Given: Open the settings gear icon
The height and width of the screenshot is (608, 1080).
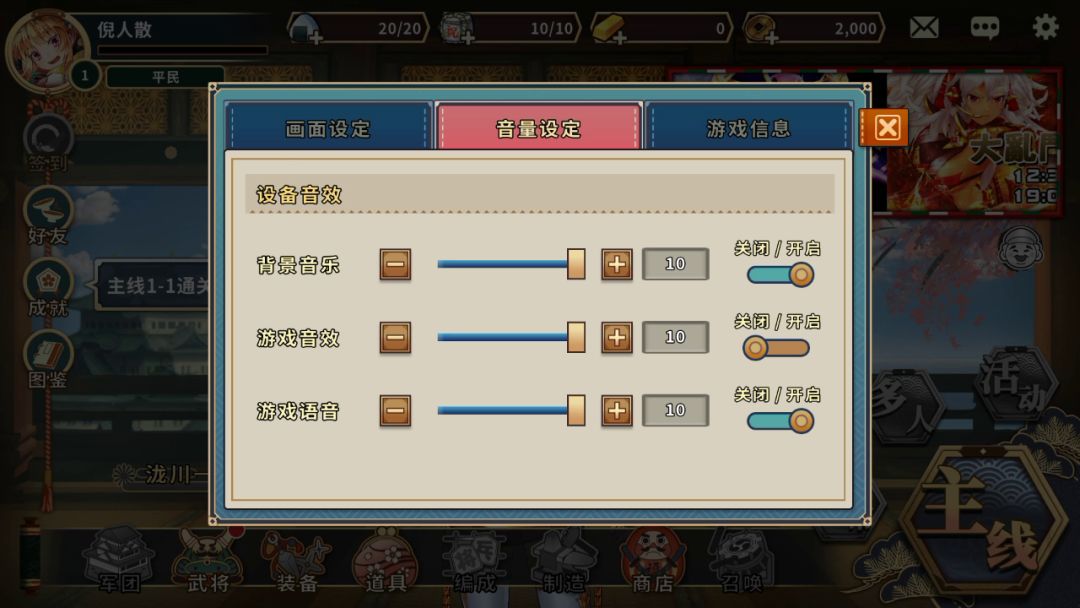Looking at the screenshot, I should [x=1045, y=28].
